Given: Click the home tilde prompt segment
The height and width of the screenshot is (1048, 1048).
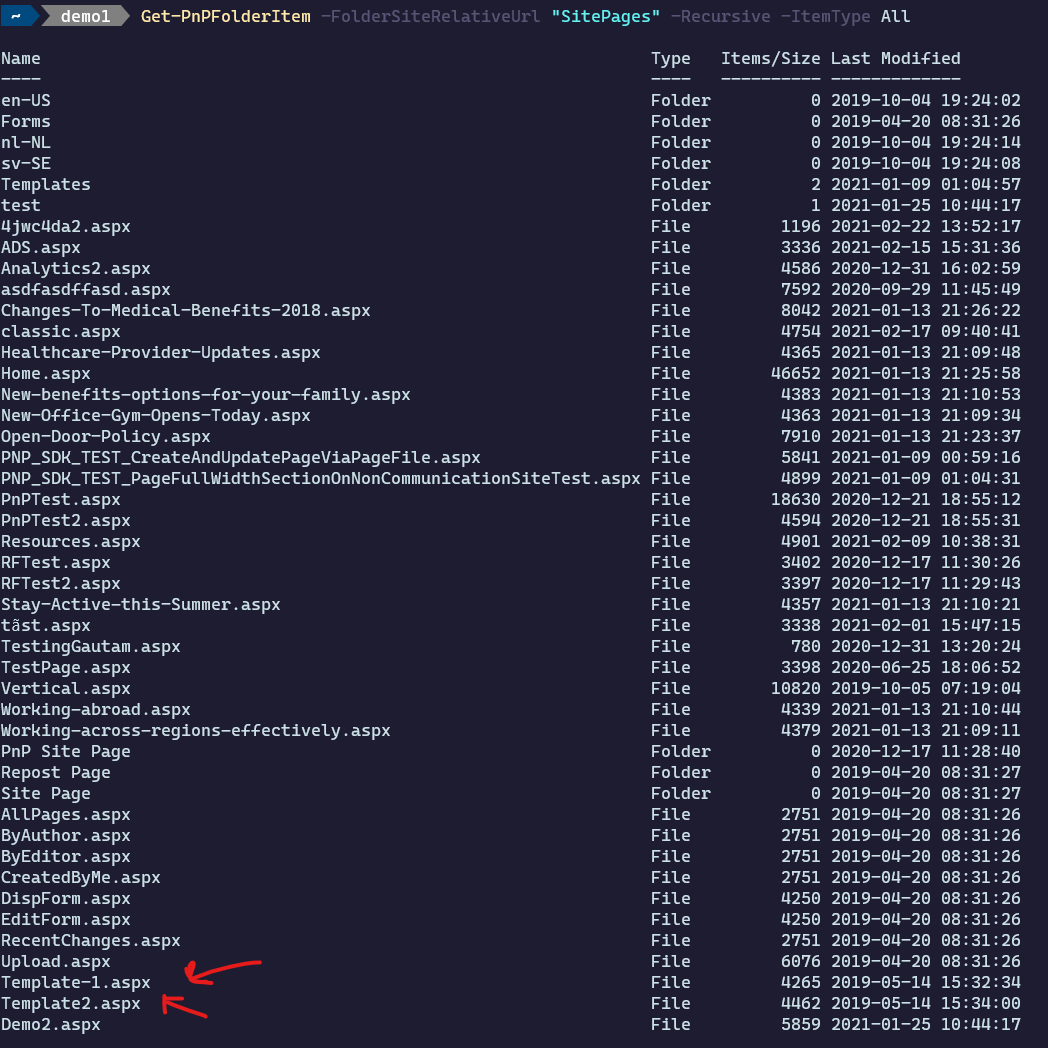Looking at the screenshot, I should 17,16.
